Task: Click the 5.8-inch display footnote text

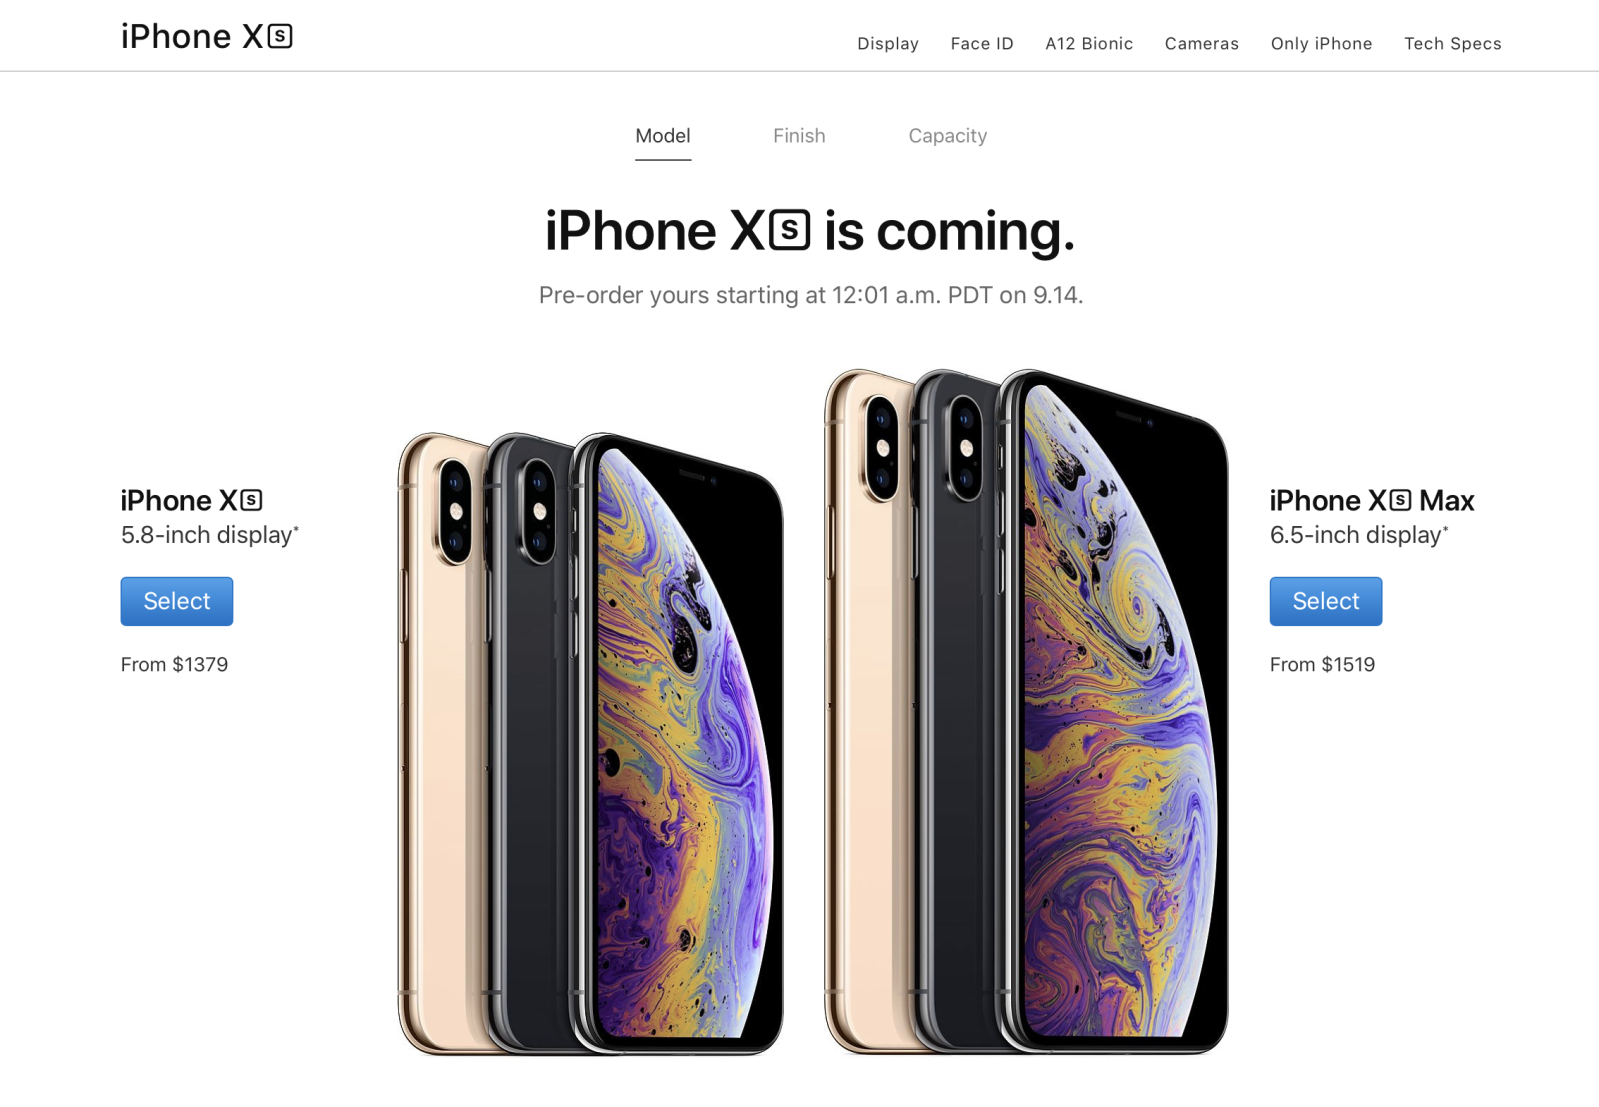Action: [x=210, y=535]
